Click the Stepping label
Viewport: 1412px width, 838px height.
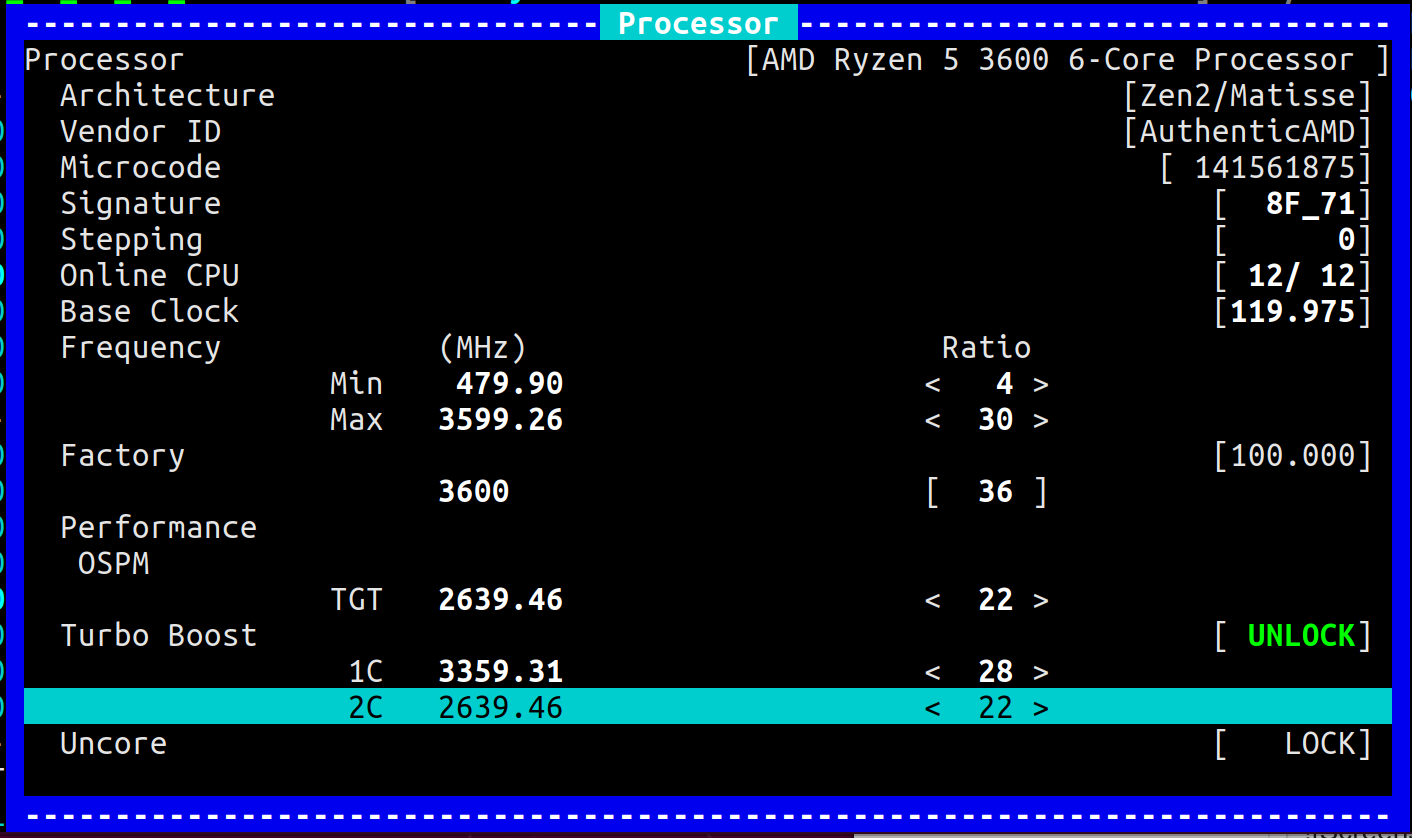click(132, 240)
